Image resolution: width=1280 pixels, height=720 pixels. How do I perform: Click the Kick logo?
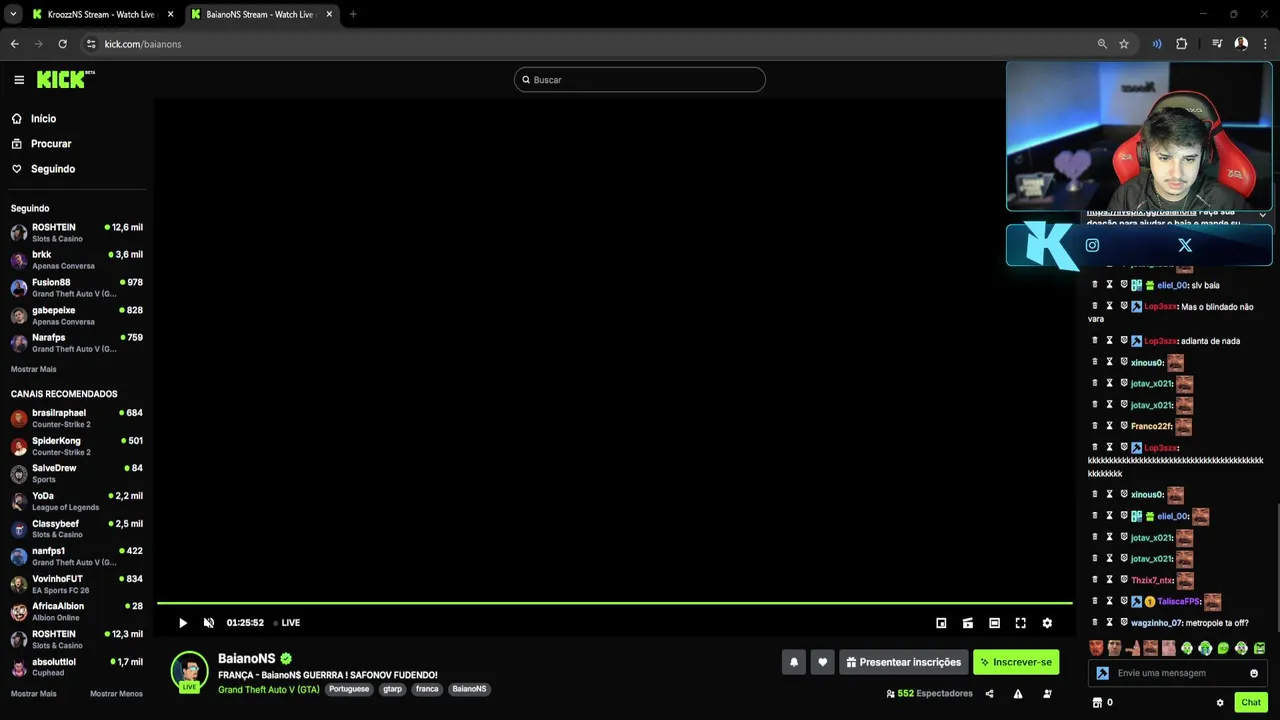coord(65,80)
